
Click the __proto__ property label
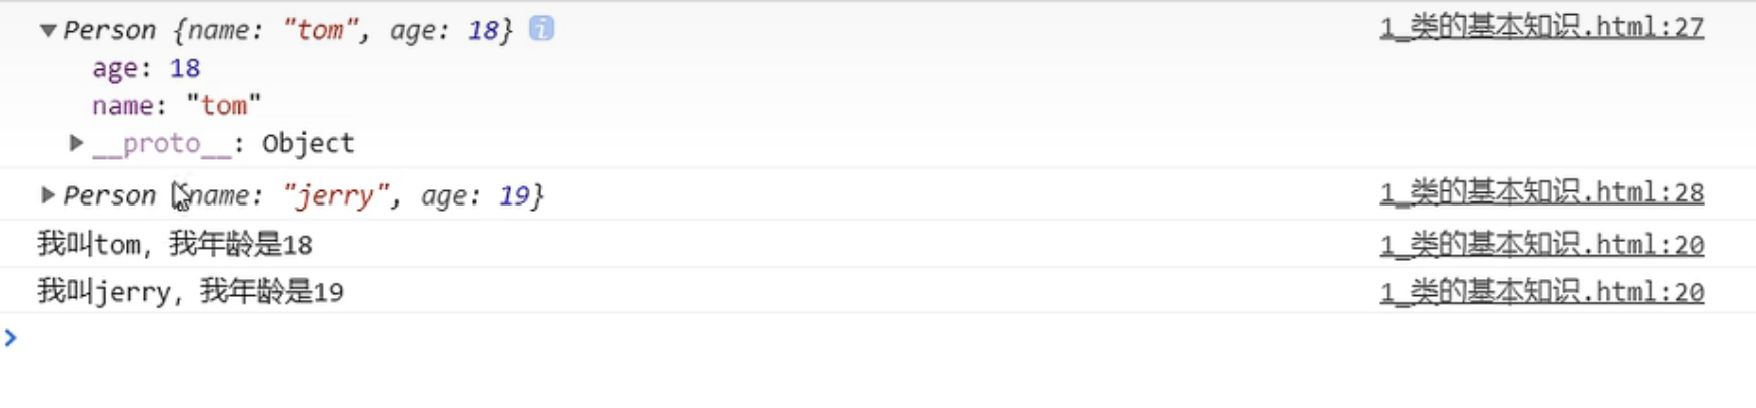162,143
